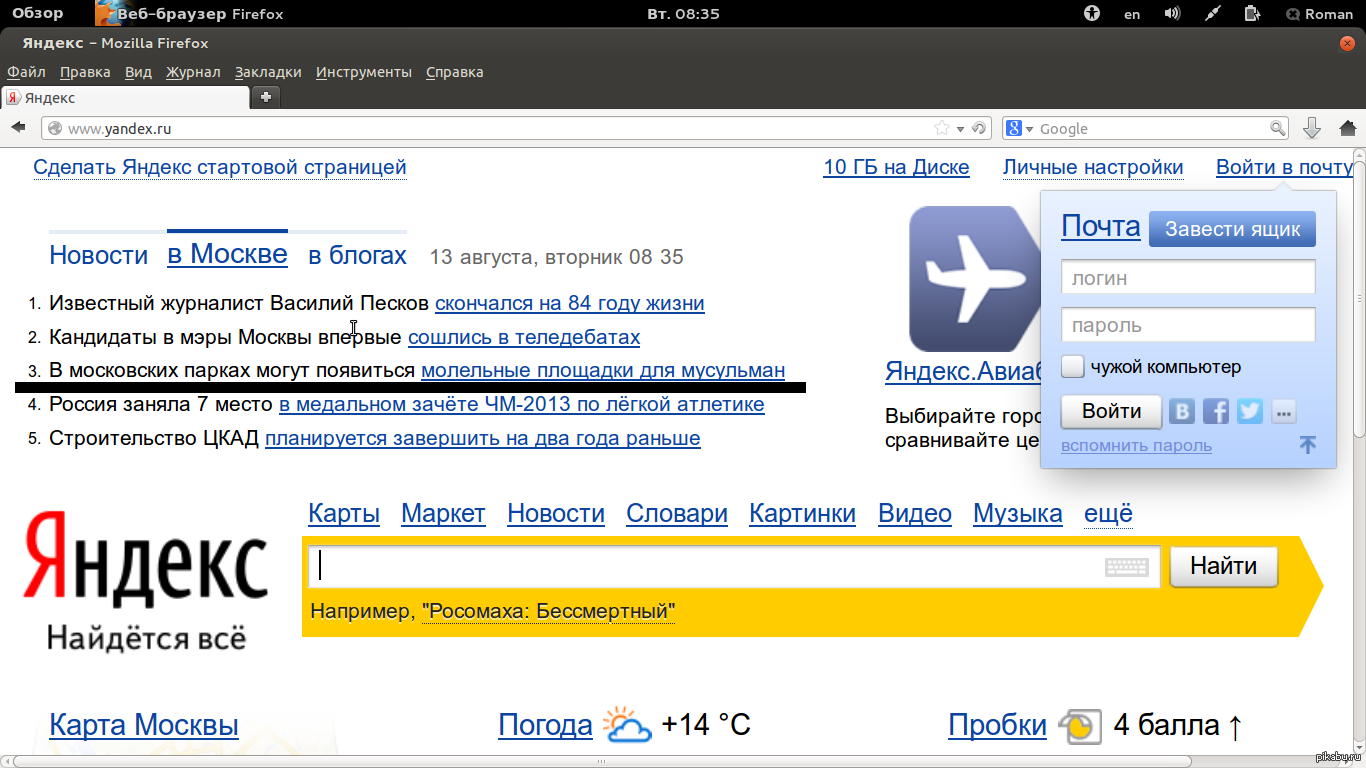The image size is (1366, 768).
Task: Open the Инструменты menu
Action: click(x=364, y=72)
